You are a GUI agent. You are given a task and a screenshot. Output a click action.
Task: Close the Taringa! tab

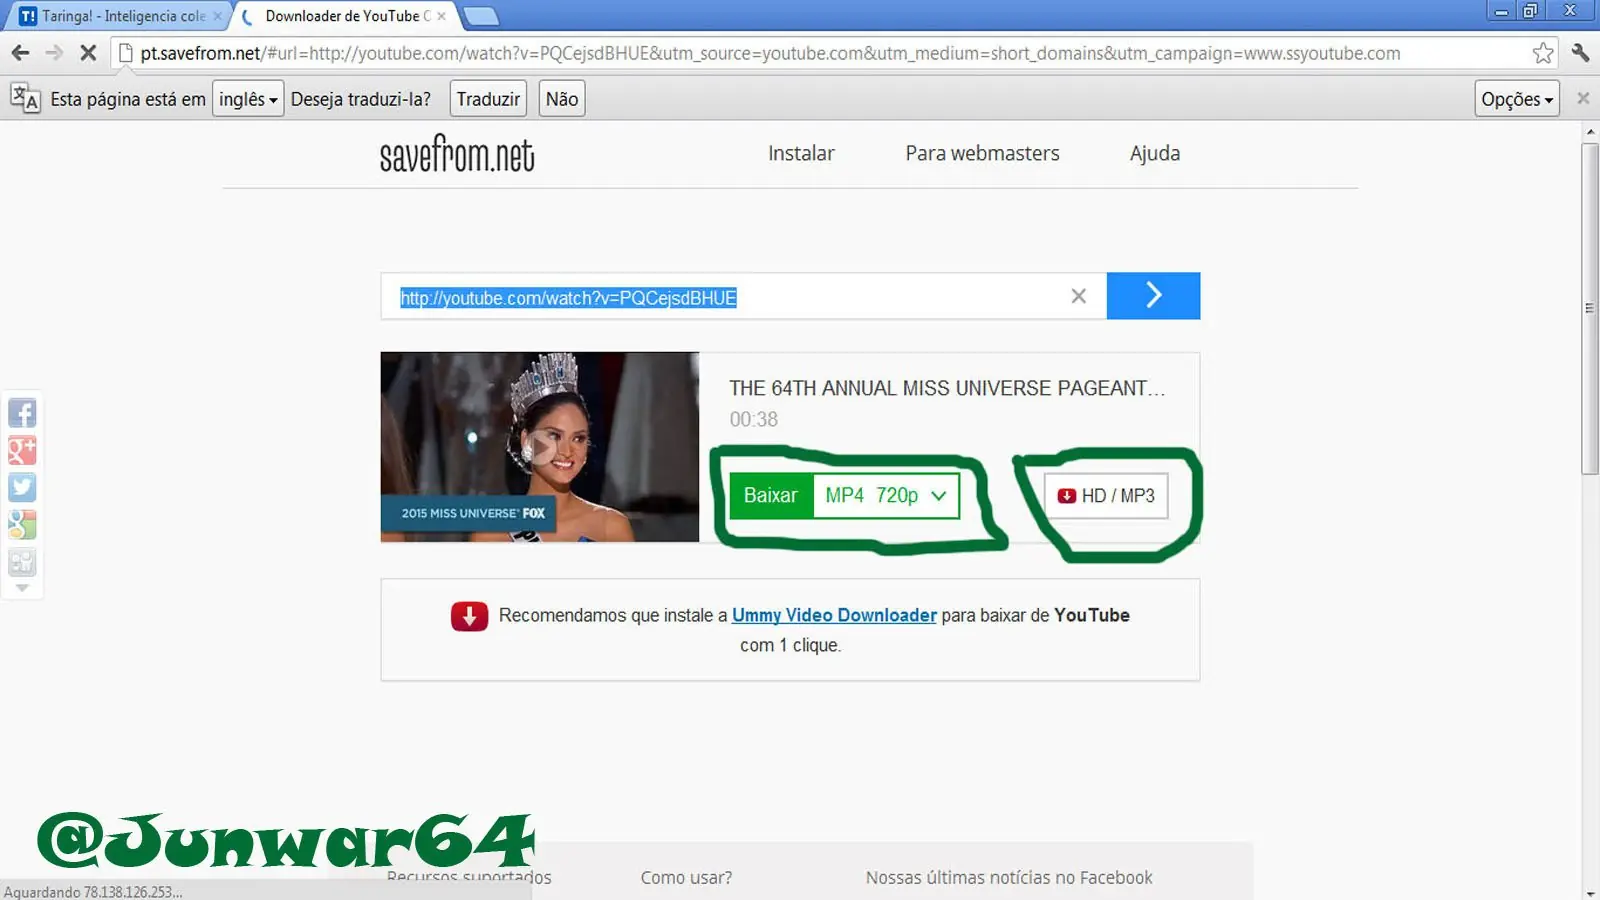point(217,16)
